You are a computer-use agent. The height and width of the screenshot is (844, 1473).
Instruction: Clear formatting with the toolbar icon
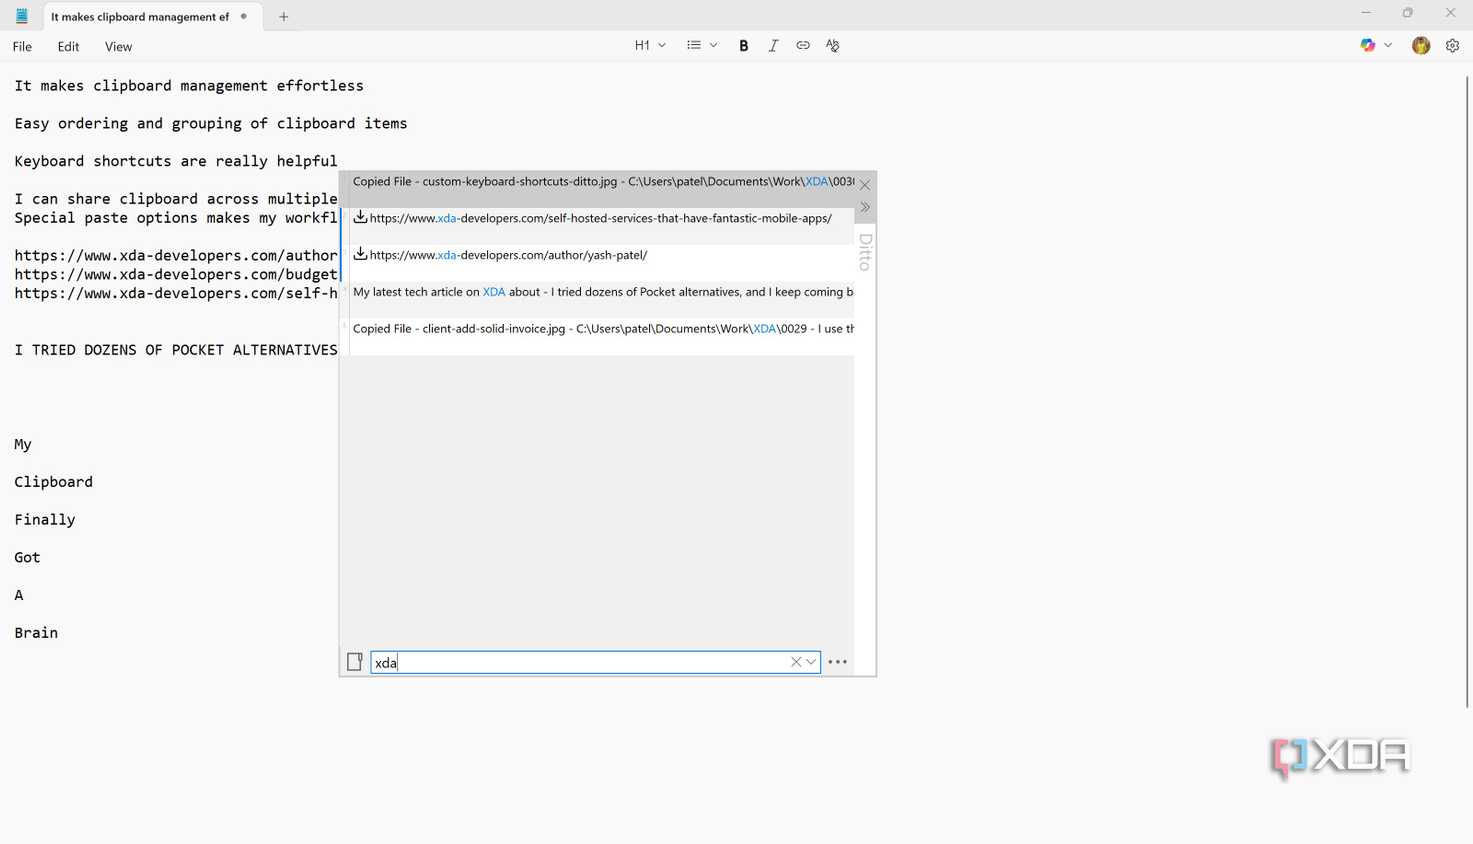click(x=833, y=46)
